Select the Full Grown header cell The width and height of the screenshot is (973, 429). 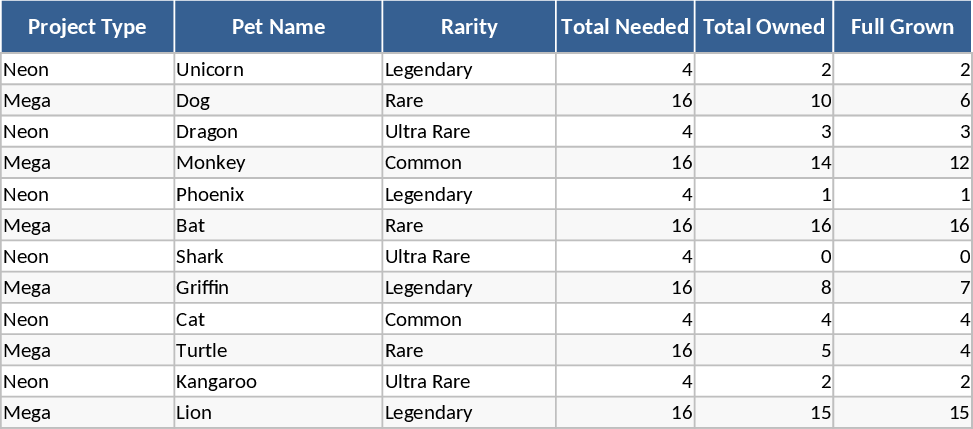[902, 27]
